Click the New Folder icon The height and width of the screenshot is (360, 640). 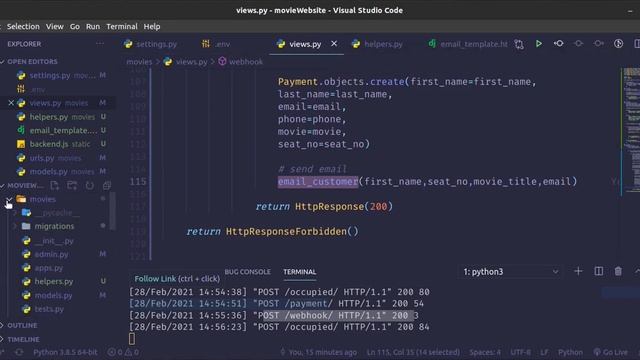(72, 185)
